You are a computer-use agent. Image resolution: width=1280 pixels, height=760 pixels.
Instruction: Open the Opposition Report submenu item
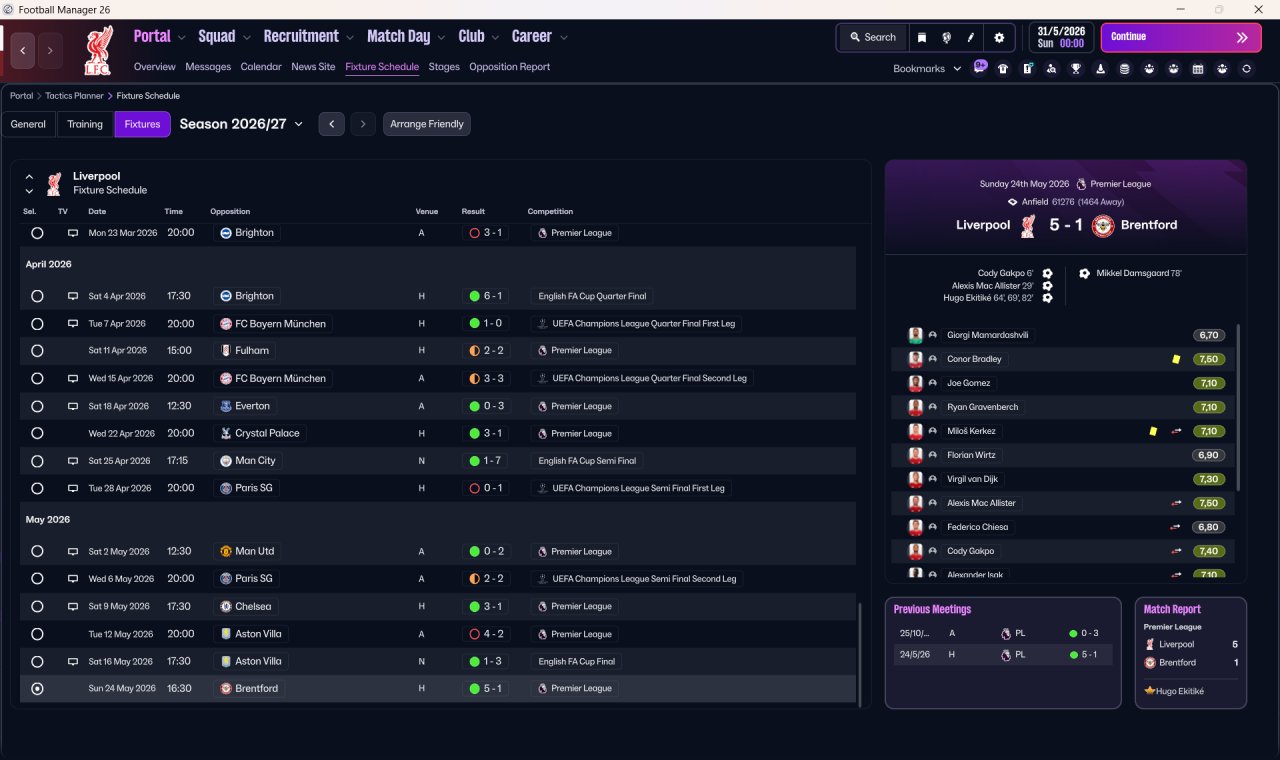pyautogui.click(x=510, y=67)
